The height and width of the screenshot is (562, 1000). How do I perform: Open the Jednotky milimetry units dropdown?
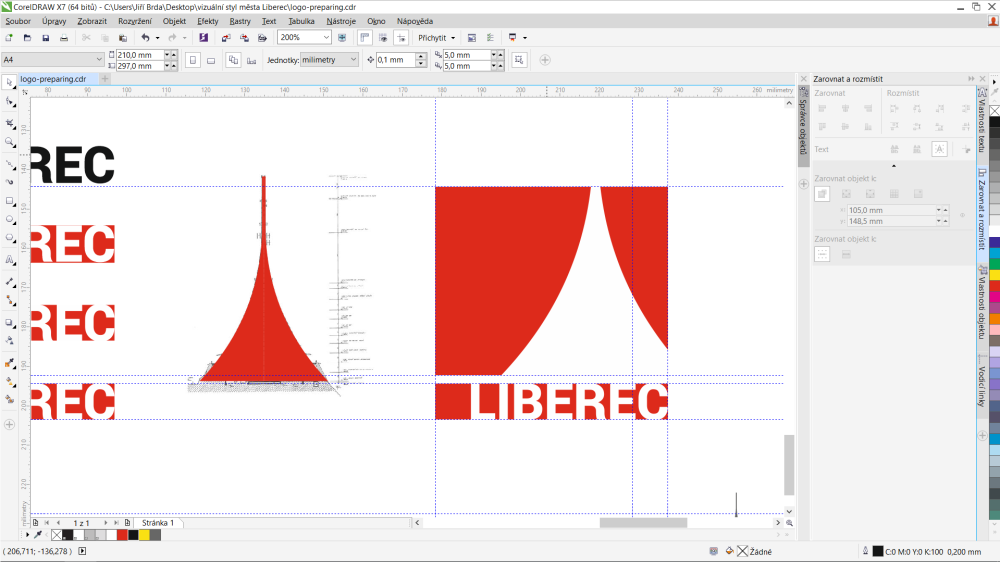(x=353, y=59)
